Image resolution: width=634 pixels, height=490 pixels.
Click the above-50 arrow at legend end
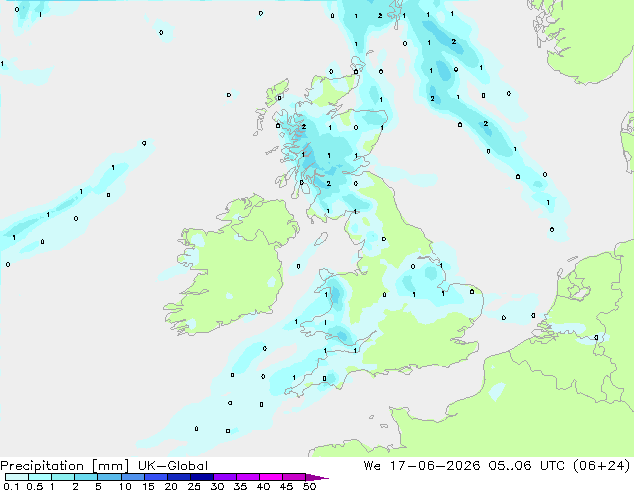point(317,477)
